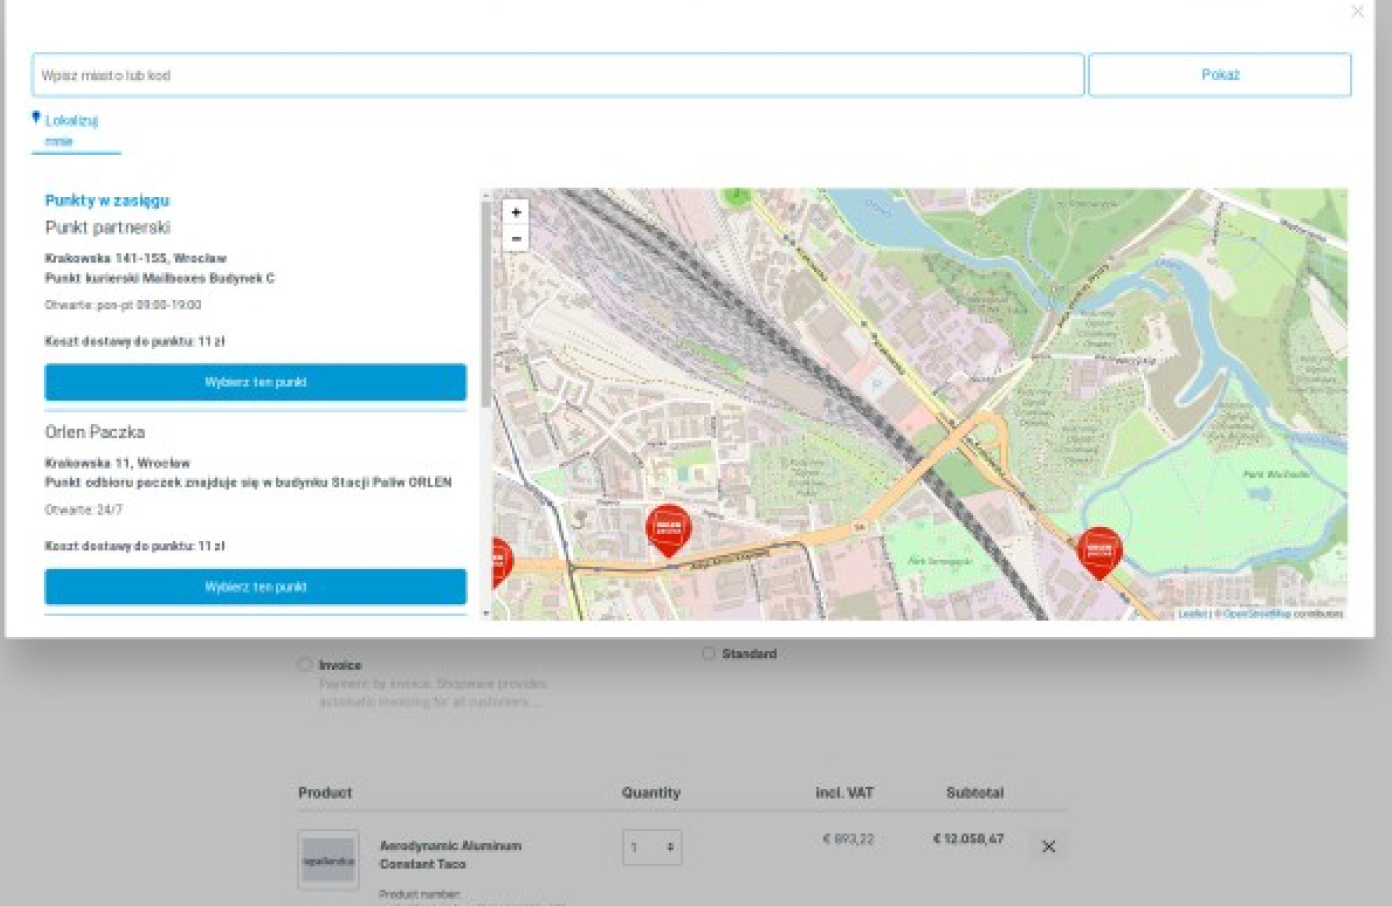Click the 'Product' column header
Viewport: 1392px width, 906px height.
coord(325,793)
